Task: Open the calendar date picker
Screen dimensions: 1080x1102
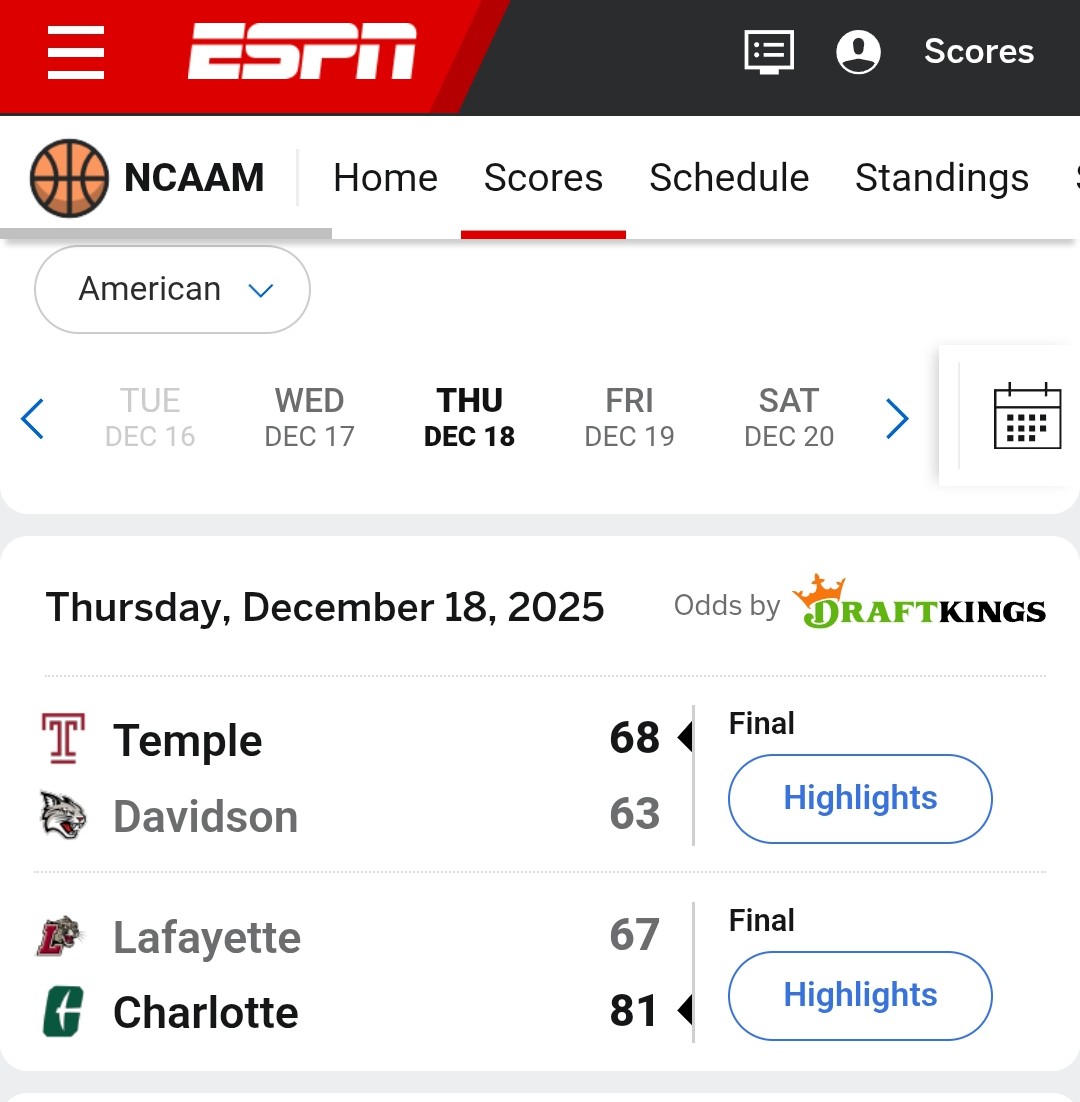Action: pos(1027,416)
